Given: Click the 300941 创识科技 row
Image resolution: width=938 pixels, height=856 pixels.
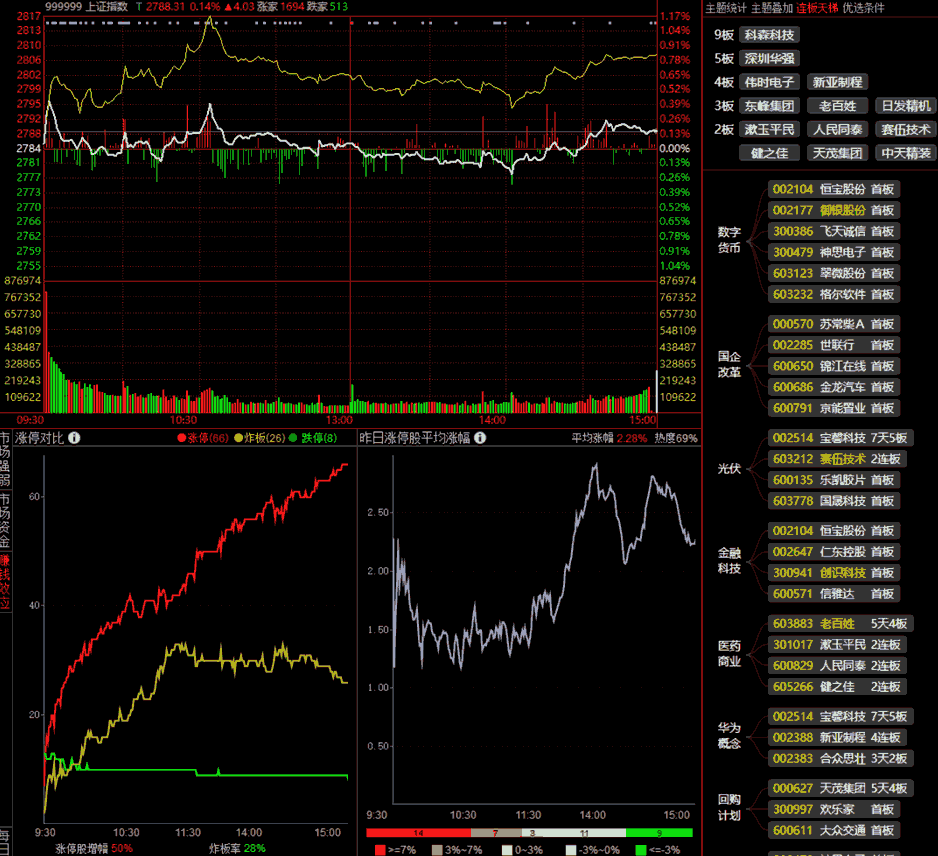Looking at the screenshot, I should click(x=834, y=572).
